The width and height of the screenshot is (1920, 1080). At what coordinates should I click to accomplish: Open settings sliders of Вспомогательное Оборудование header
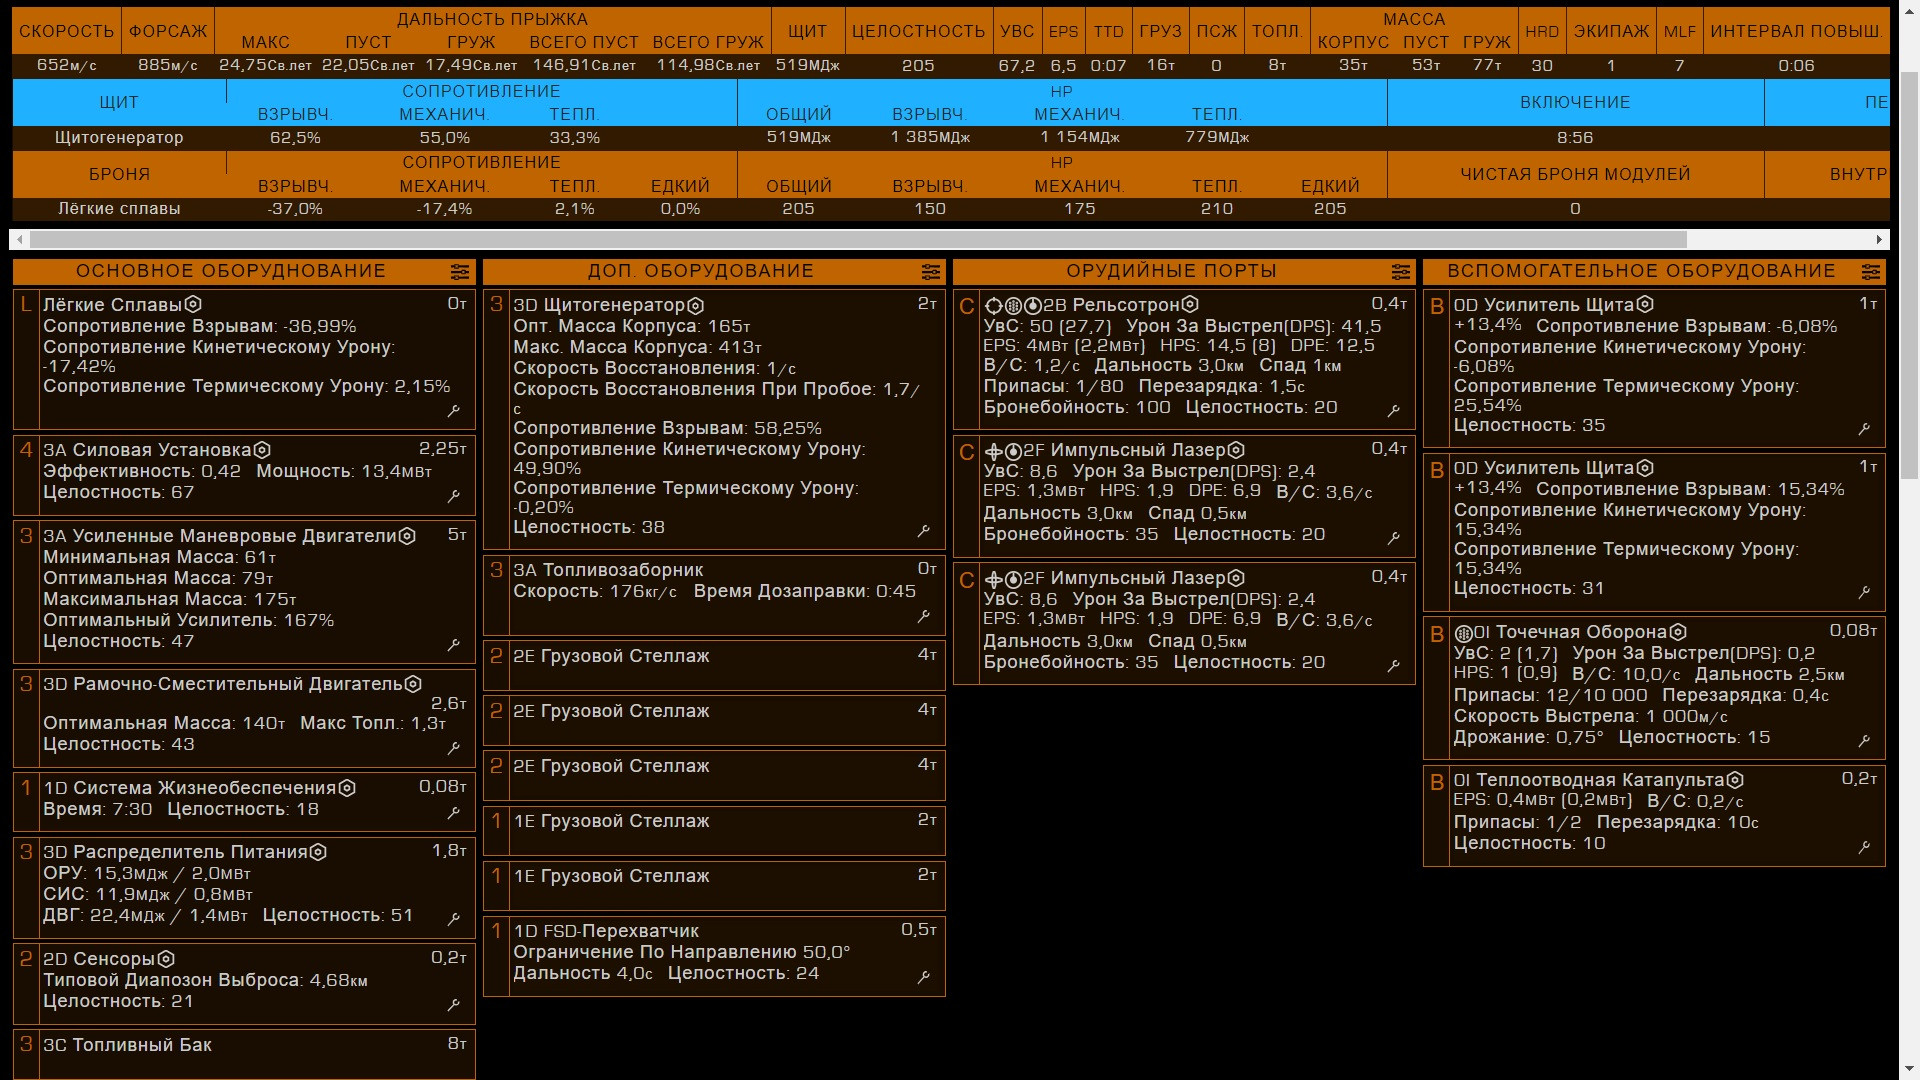(x=1871, y=272)
